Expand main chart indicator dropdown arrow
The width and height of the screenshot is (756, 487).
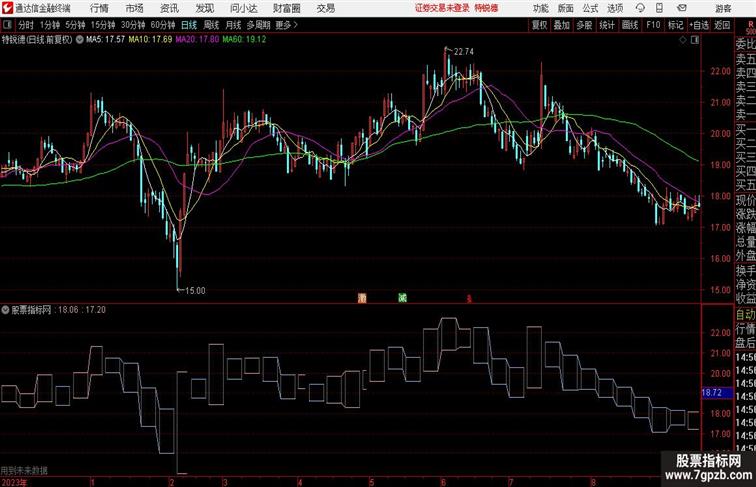[x=80, y=40]
